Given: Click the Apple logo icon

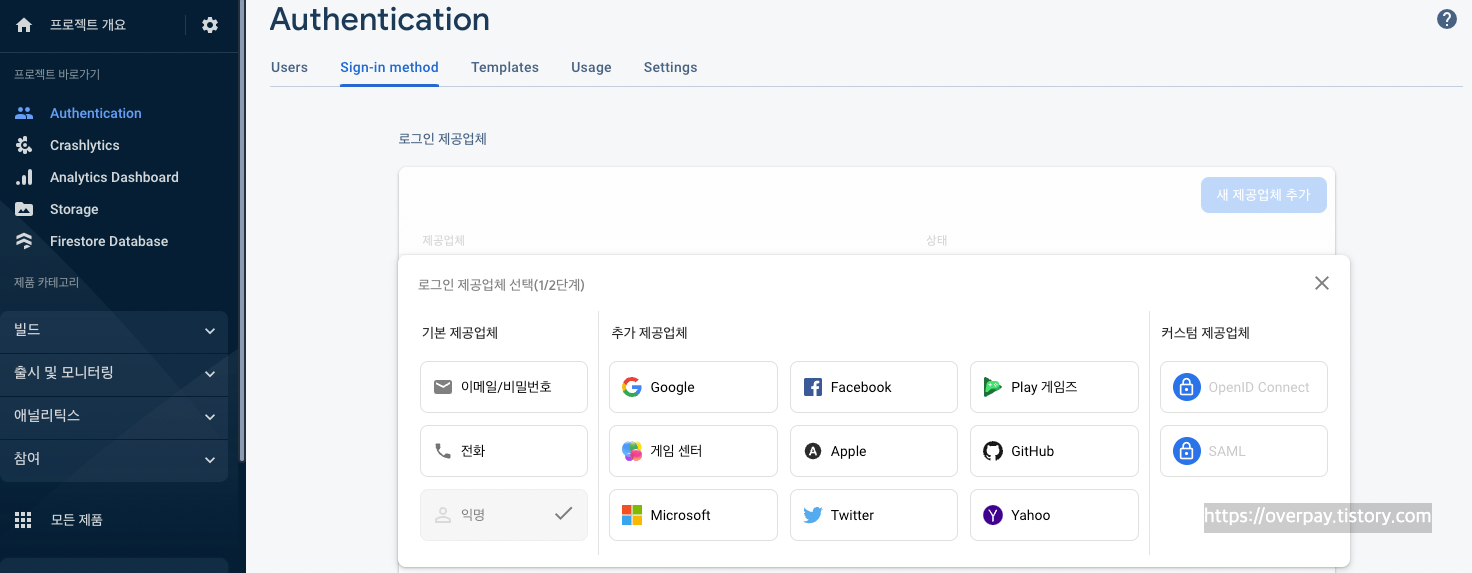Looking at the screenshot, I should click(813, 451).
